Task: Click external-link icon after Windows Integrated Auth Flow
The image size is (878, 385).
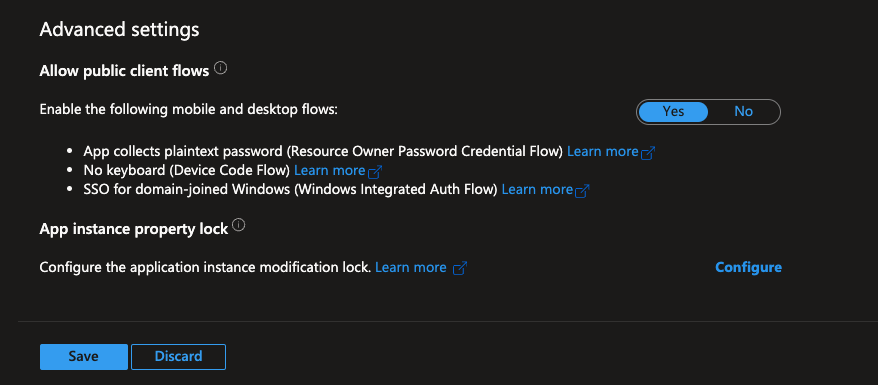Action: pos(583,191)
